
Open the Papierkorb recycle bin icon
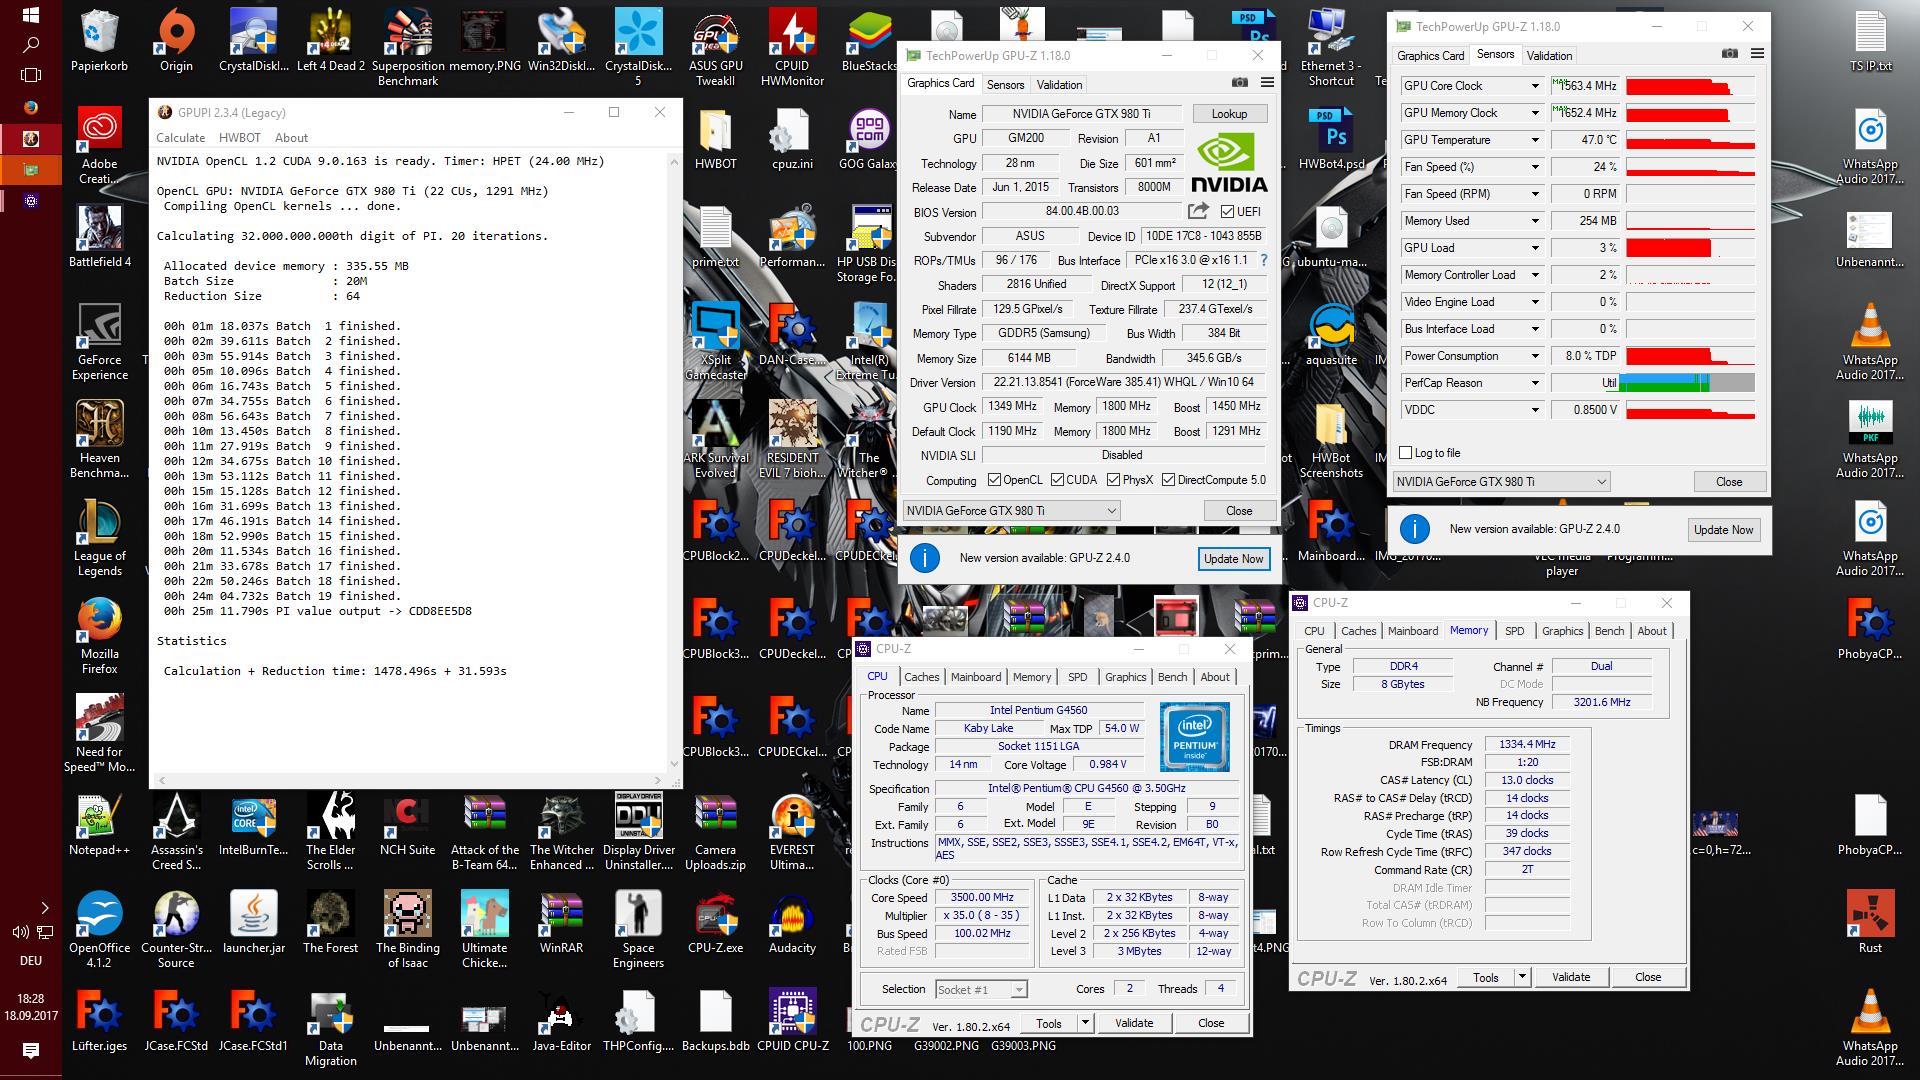coord(99,40)
